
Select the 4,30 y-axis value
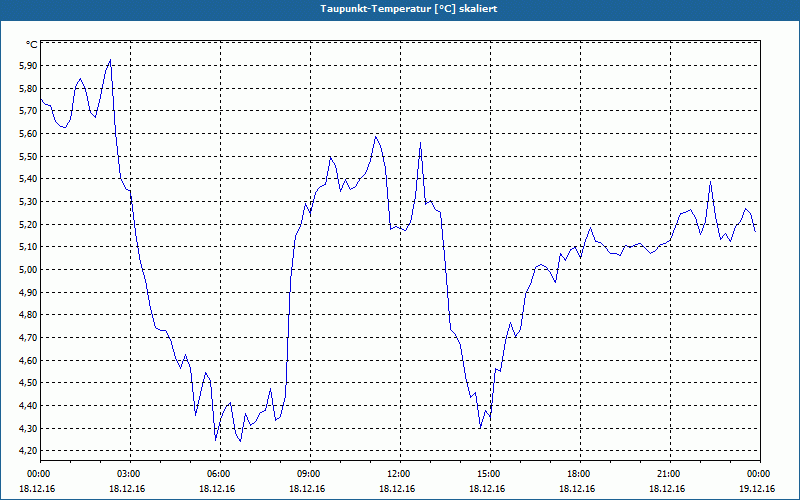click(29, 429)
